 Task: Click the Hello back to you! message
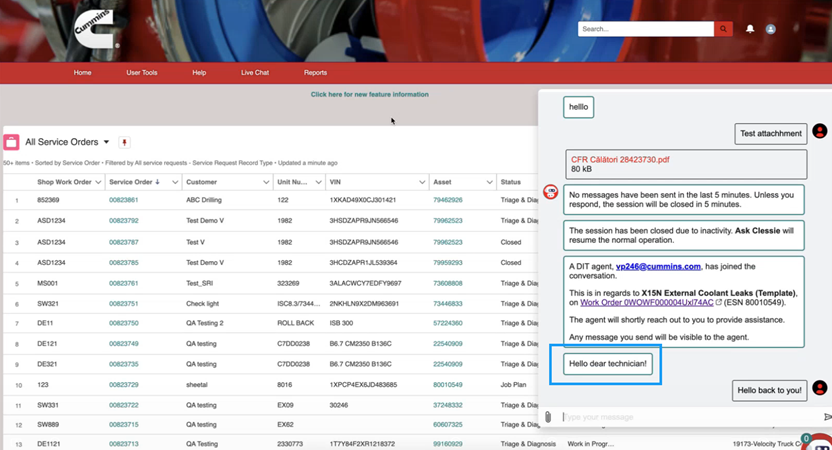[769, 391]
